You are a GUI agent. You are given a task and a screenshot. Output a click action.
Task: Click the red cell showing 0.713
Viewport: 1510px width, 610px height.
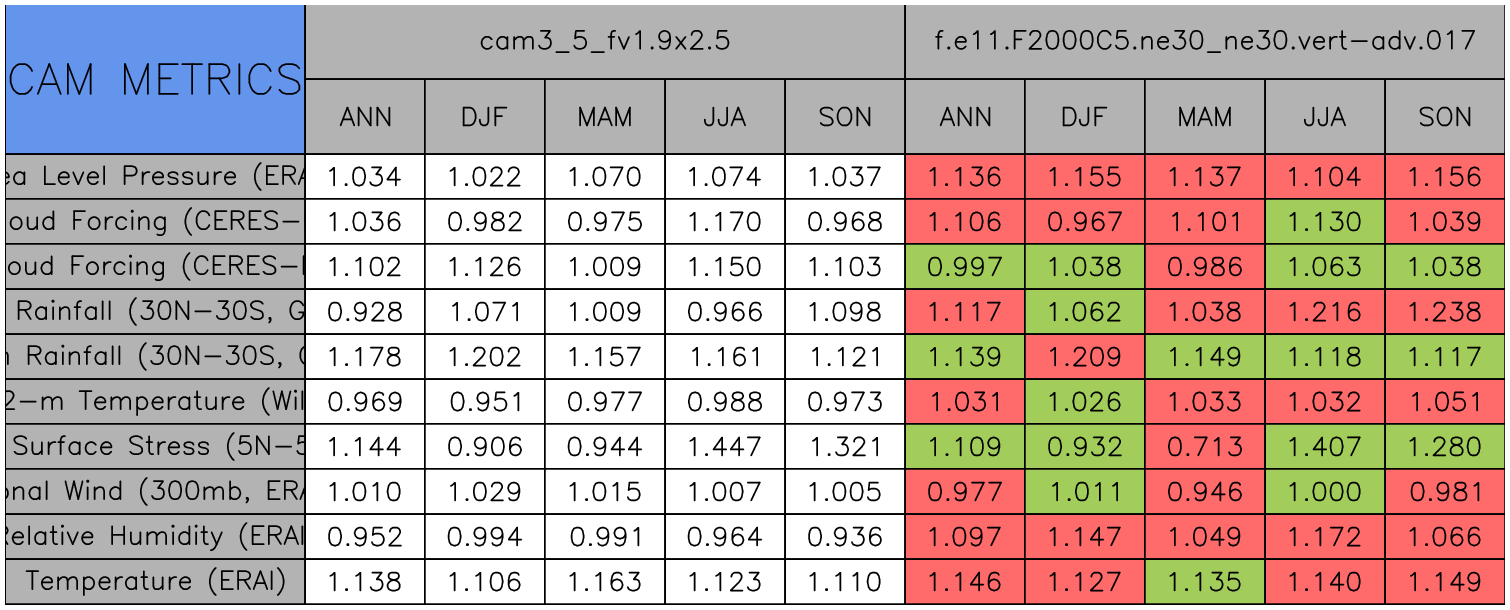tap(1205, 446)
